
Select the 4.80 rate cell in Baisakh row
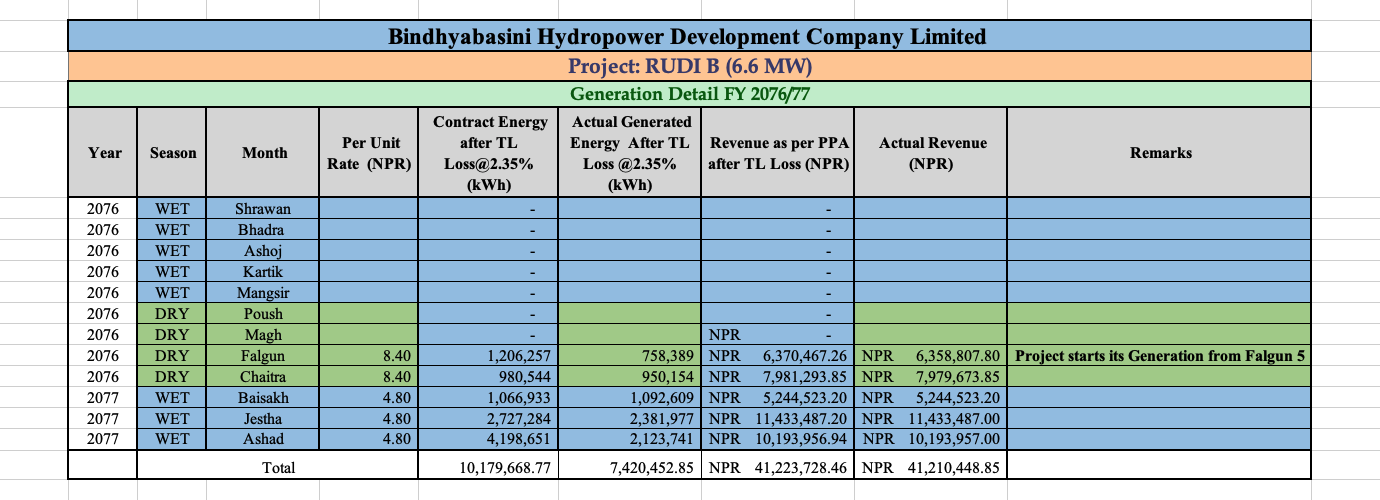click(x=369, y=398)
